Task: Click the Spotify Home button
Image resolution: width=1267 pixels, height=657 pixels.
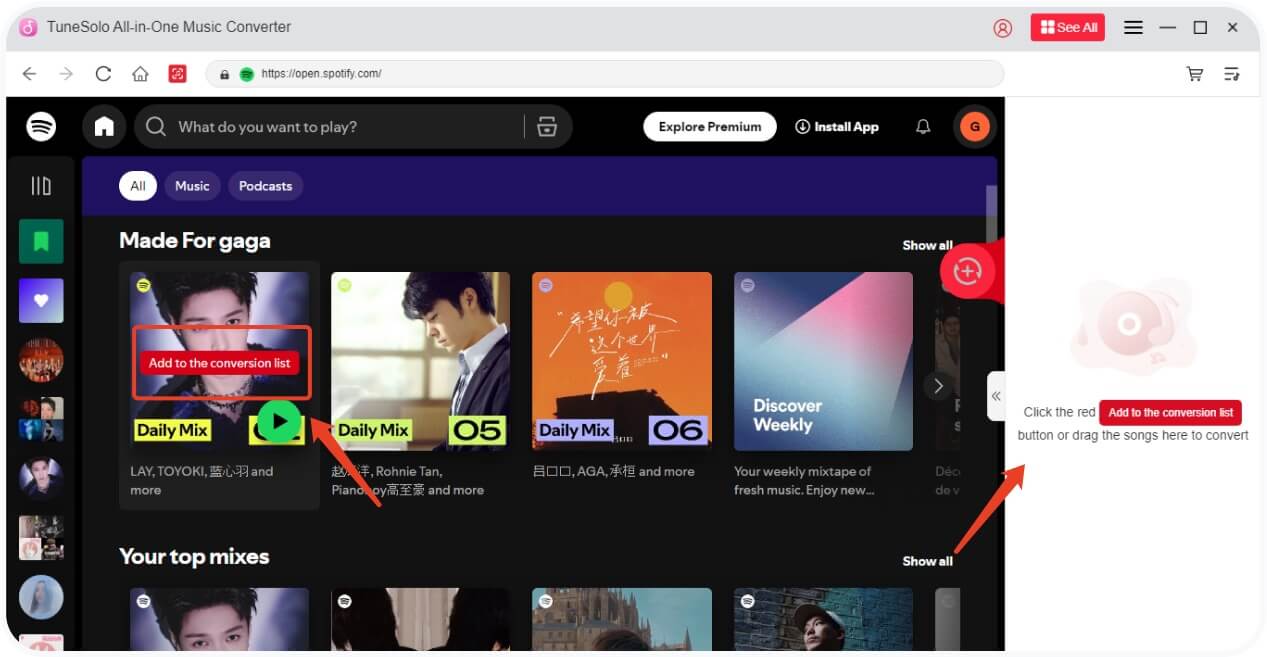Action: point(104,126)
